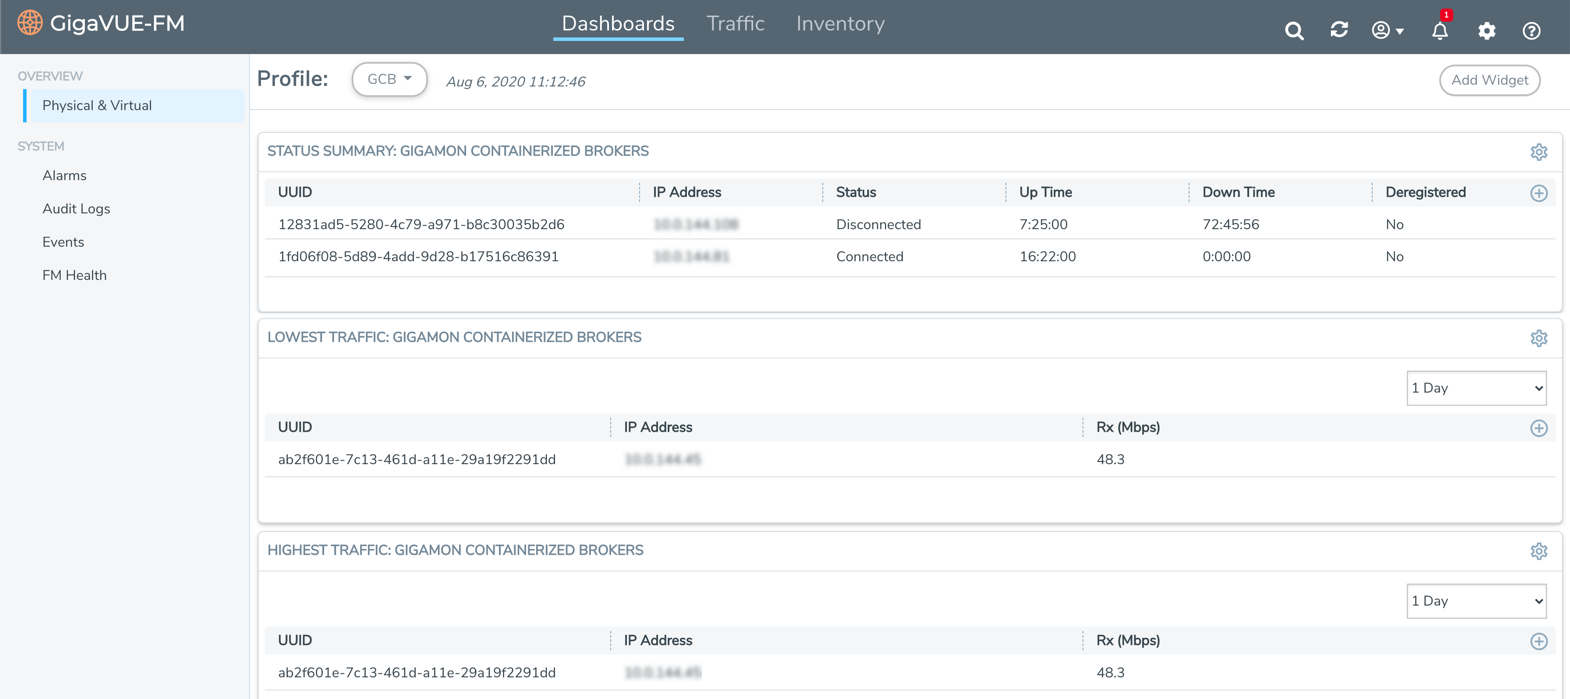The width and height of the screenshot is (1570, 699).
Task: Add column in Highest Traffic table
Action: pyautogui.click(x=1539, y=641)
